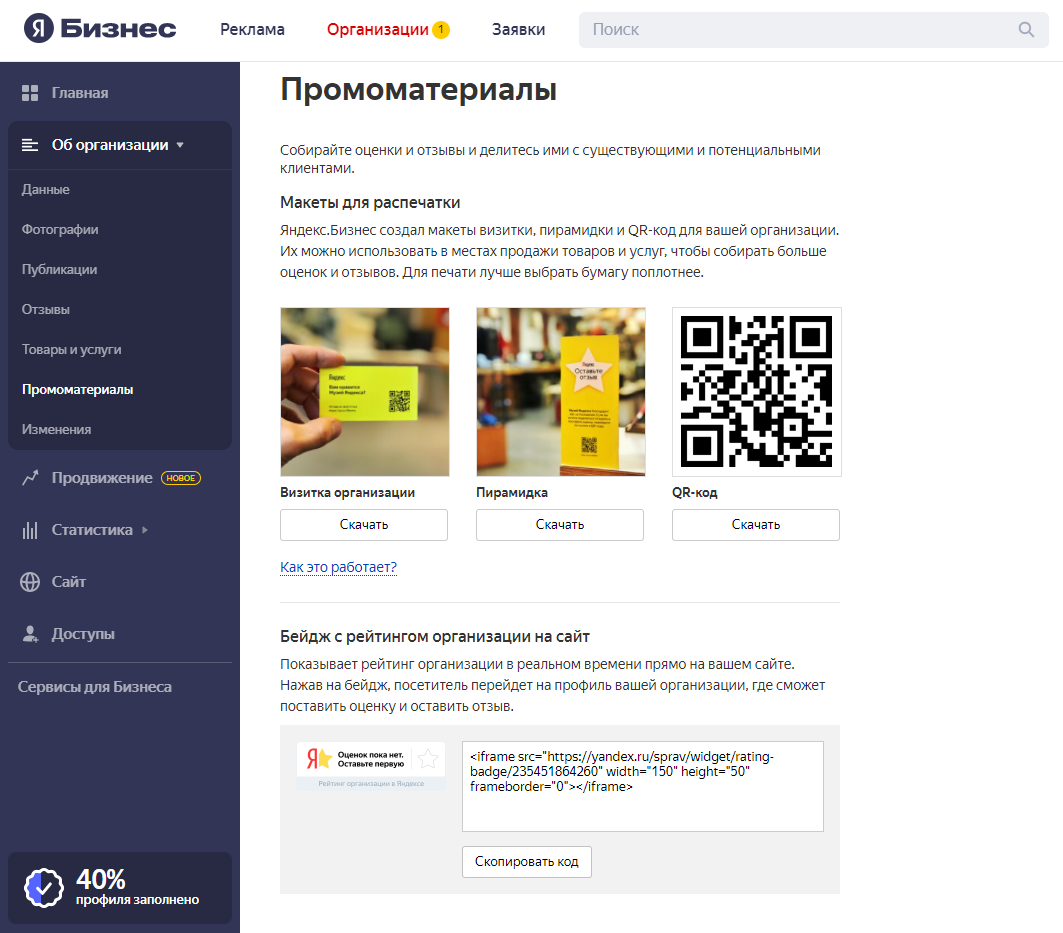The height and width of the screenshot is (933, 1063).
Task: Click the Сайт globe icon
Action: click(30, 582)
